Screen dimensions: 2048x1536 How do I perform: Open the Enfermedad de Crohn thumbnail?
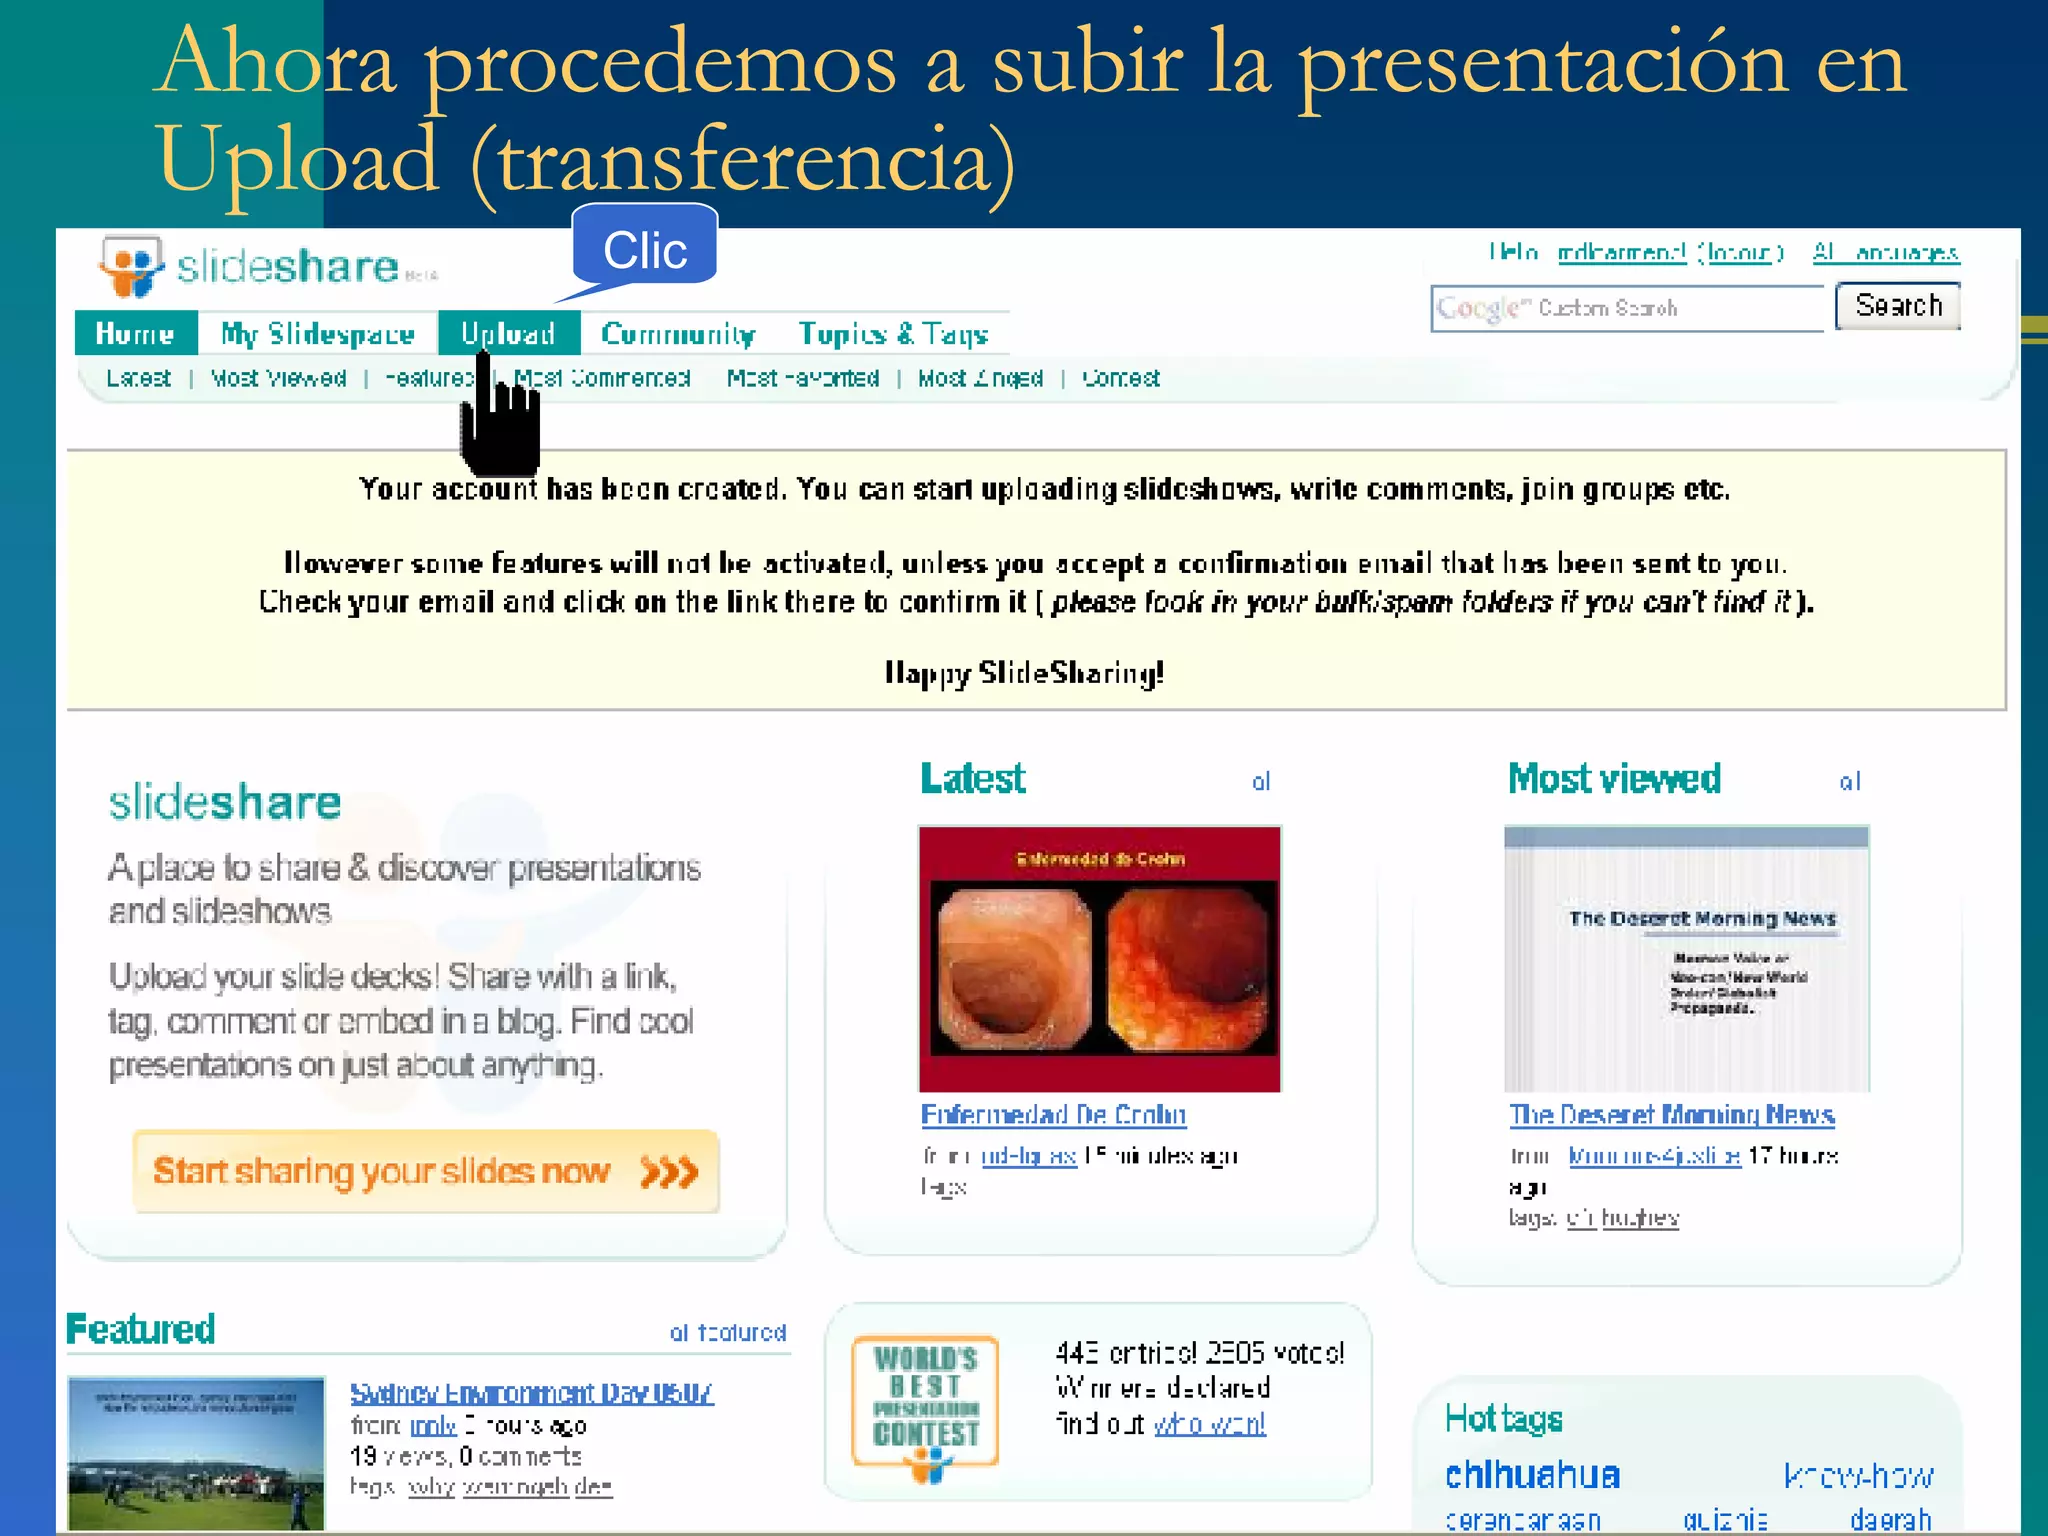coord(1099,958)
